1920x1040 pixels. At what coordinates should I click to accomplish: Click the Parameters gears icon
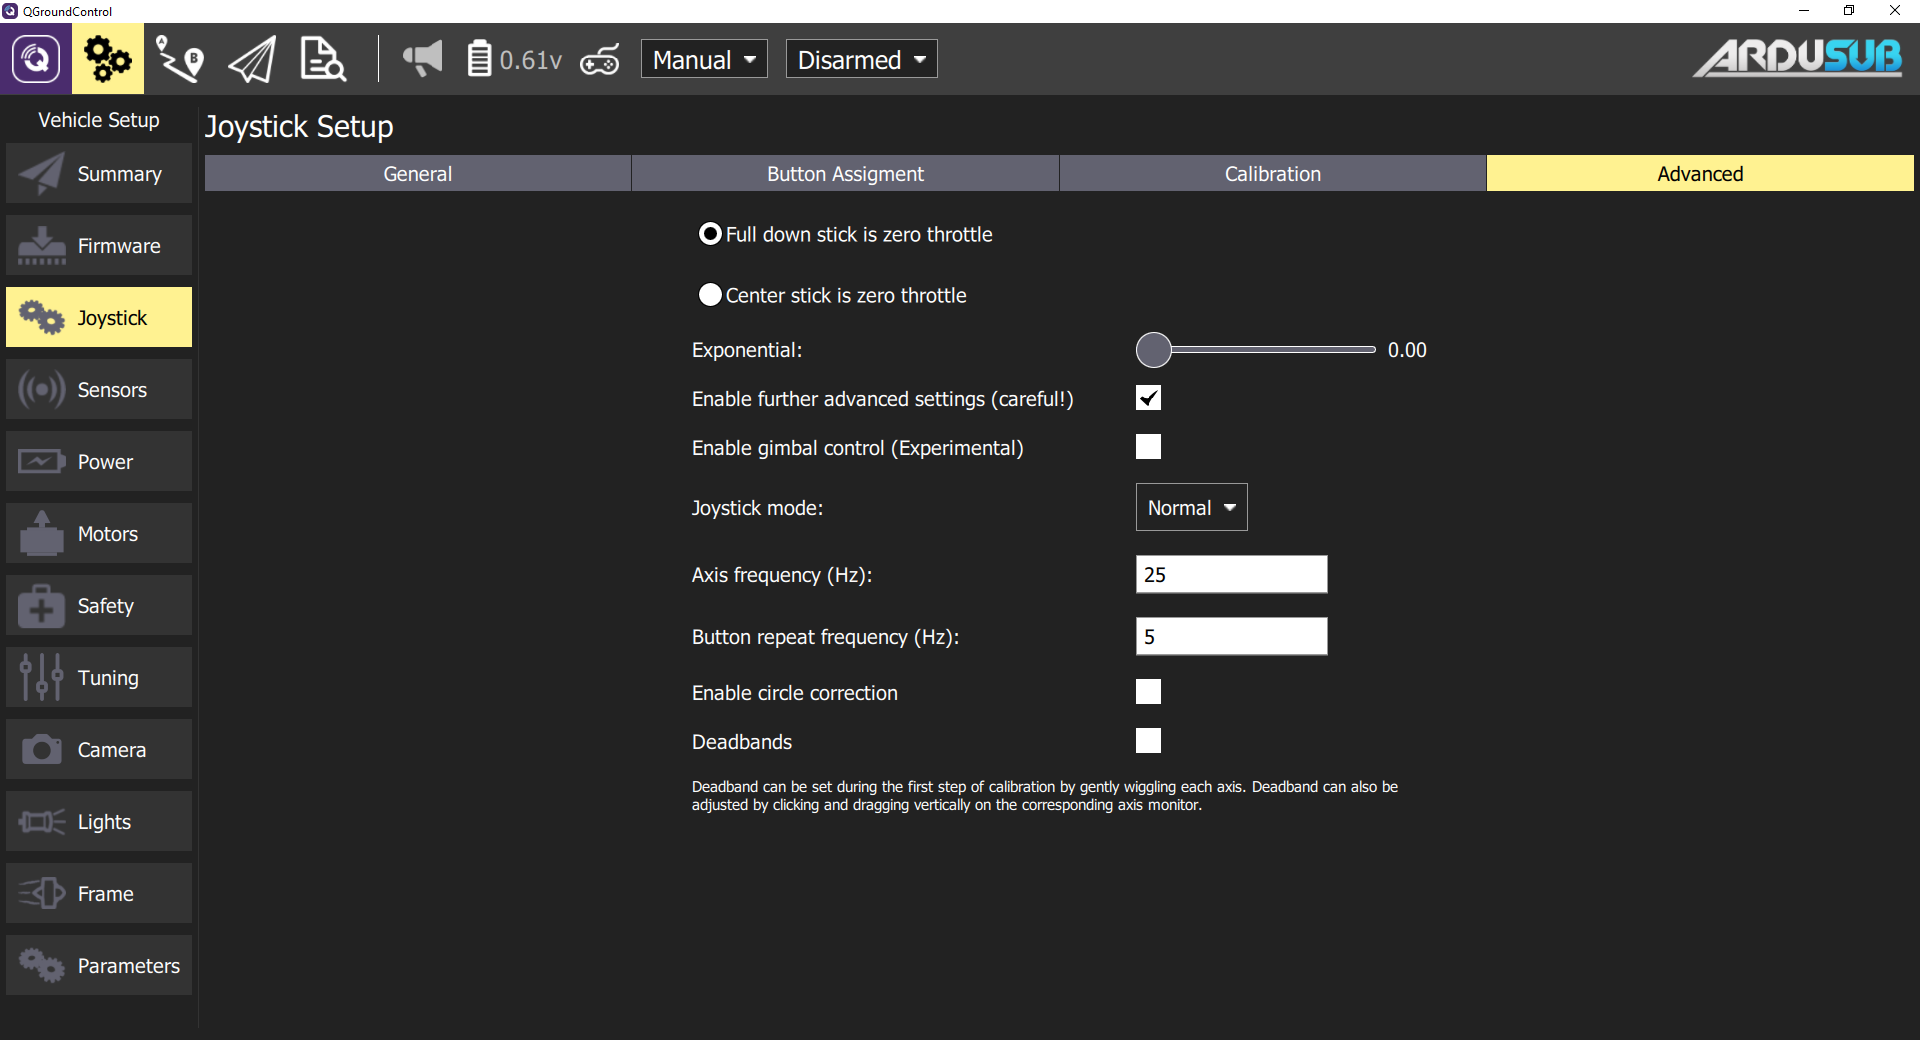[41, 966]
